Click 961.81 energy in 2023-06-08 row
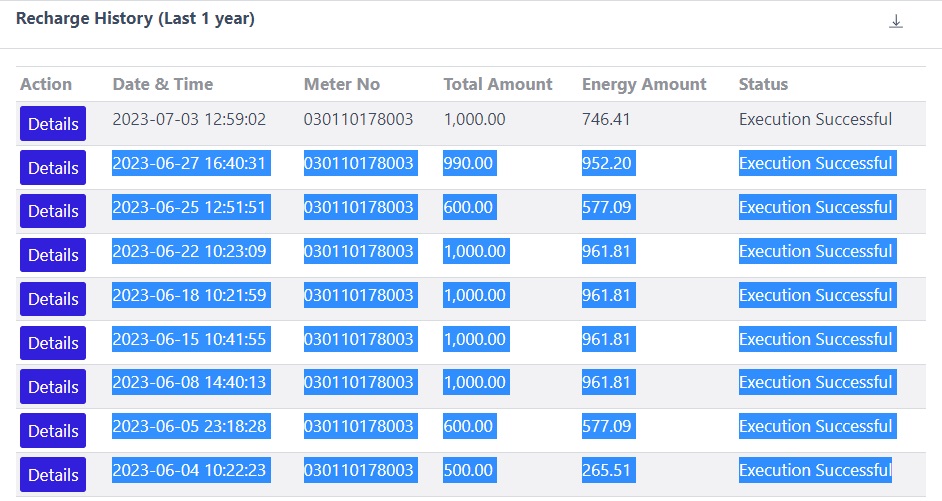942x501 pixels. pyautogui.click(x=609, y=382)
